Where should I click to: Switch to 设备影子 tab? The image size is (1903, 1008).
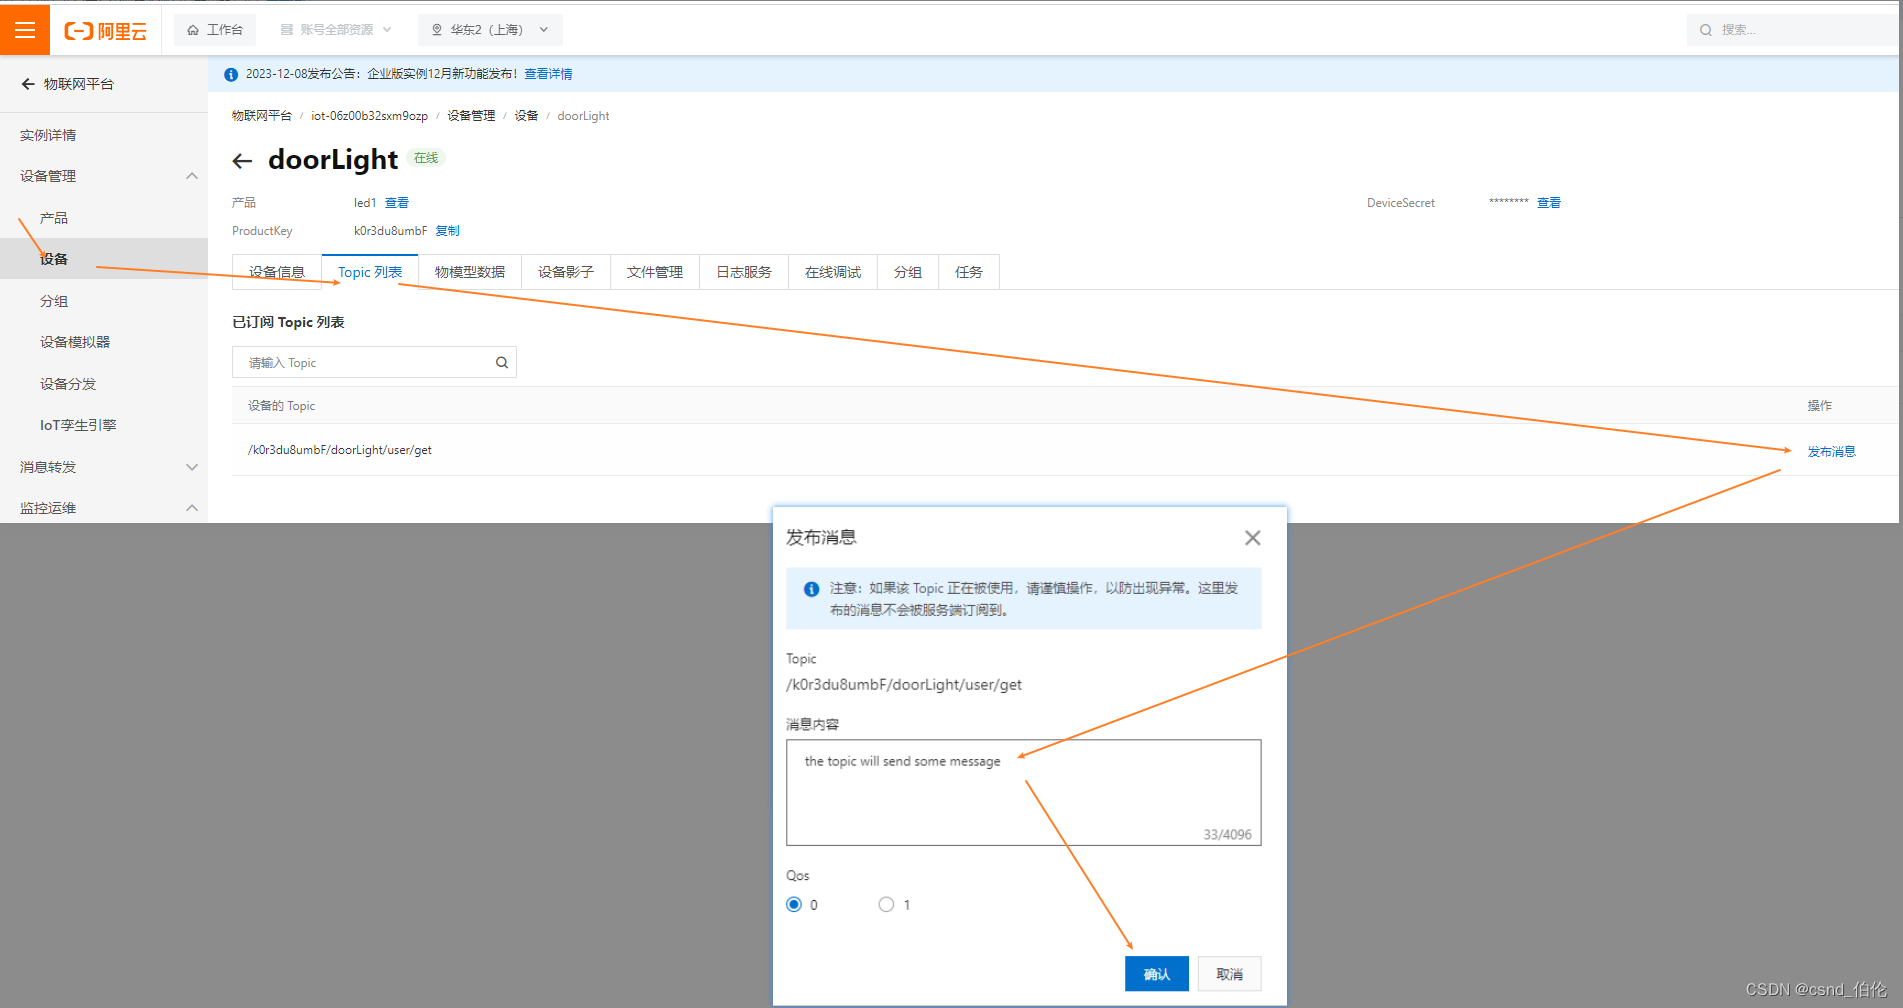coord(566,272)
